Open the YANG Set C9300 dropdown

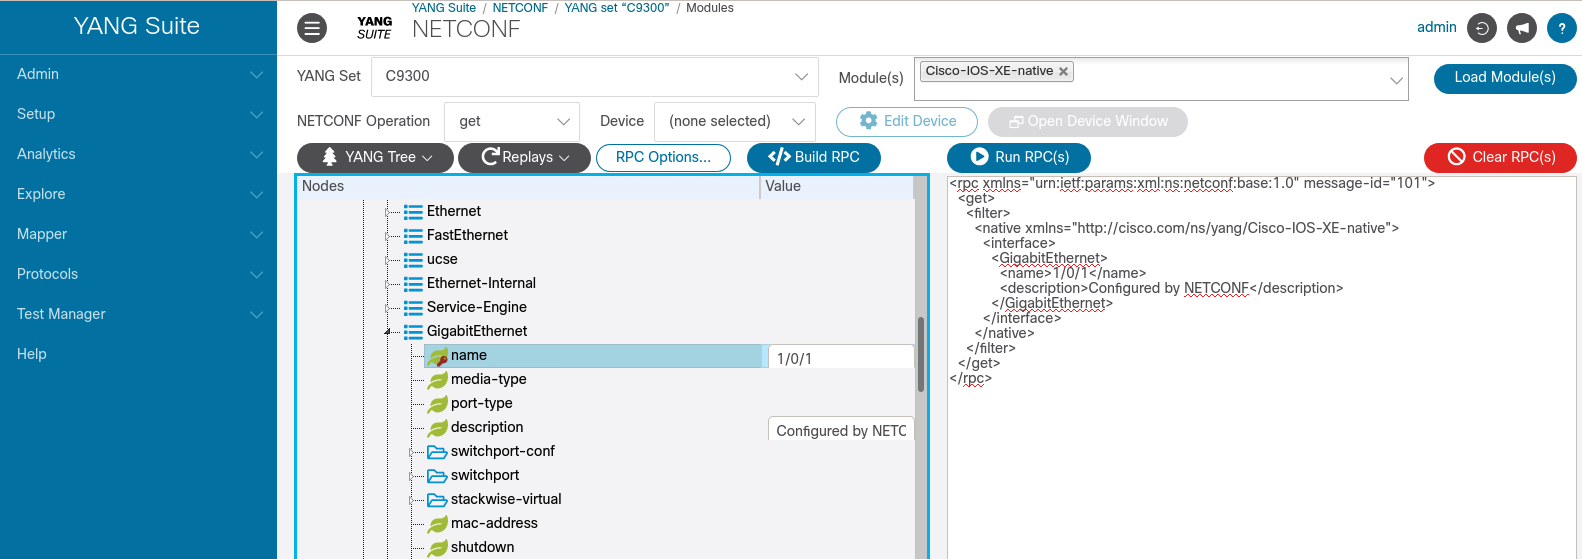595,76
